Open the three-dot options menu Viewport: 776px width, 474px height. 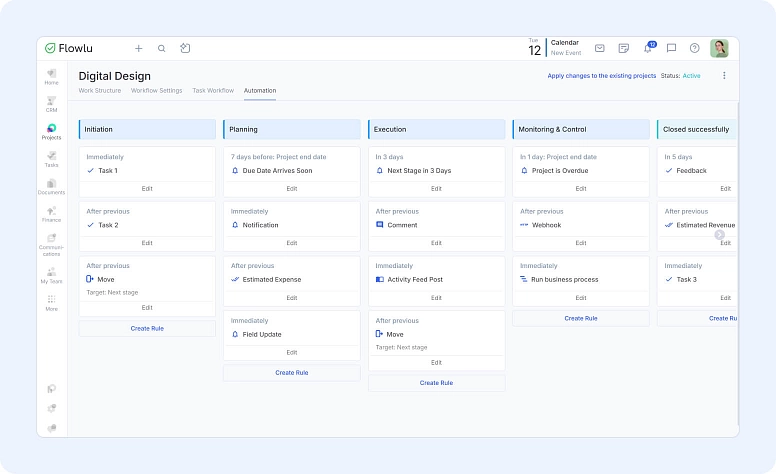pyautogui.click(x=725, y=76)
